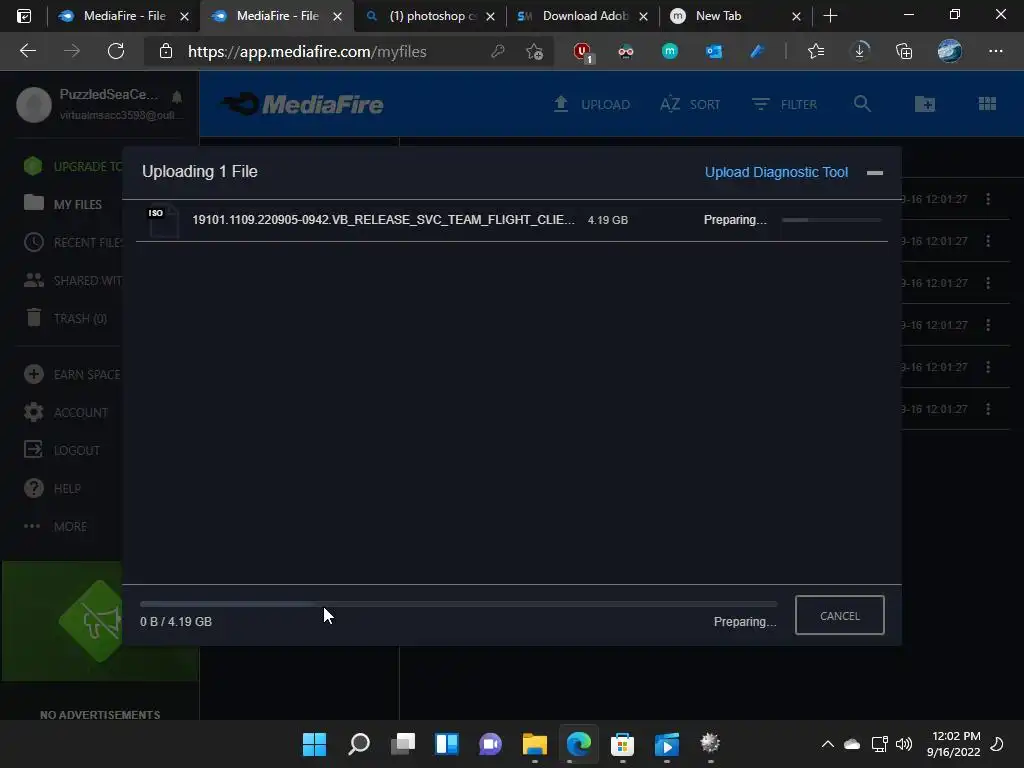Click the green no-ads megaphone banner
1024x768 pixels.
(99, 621)
